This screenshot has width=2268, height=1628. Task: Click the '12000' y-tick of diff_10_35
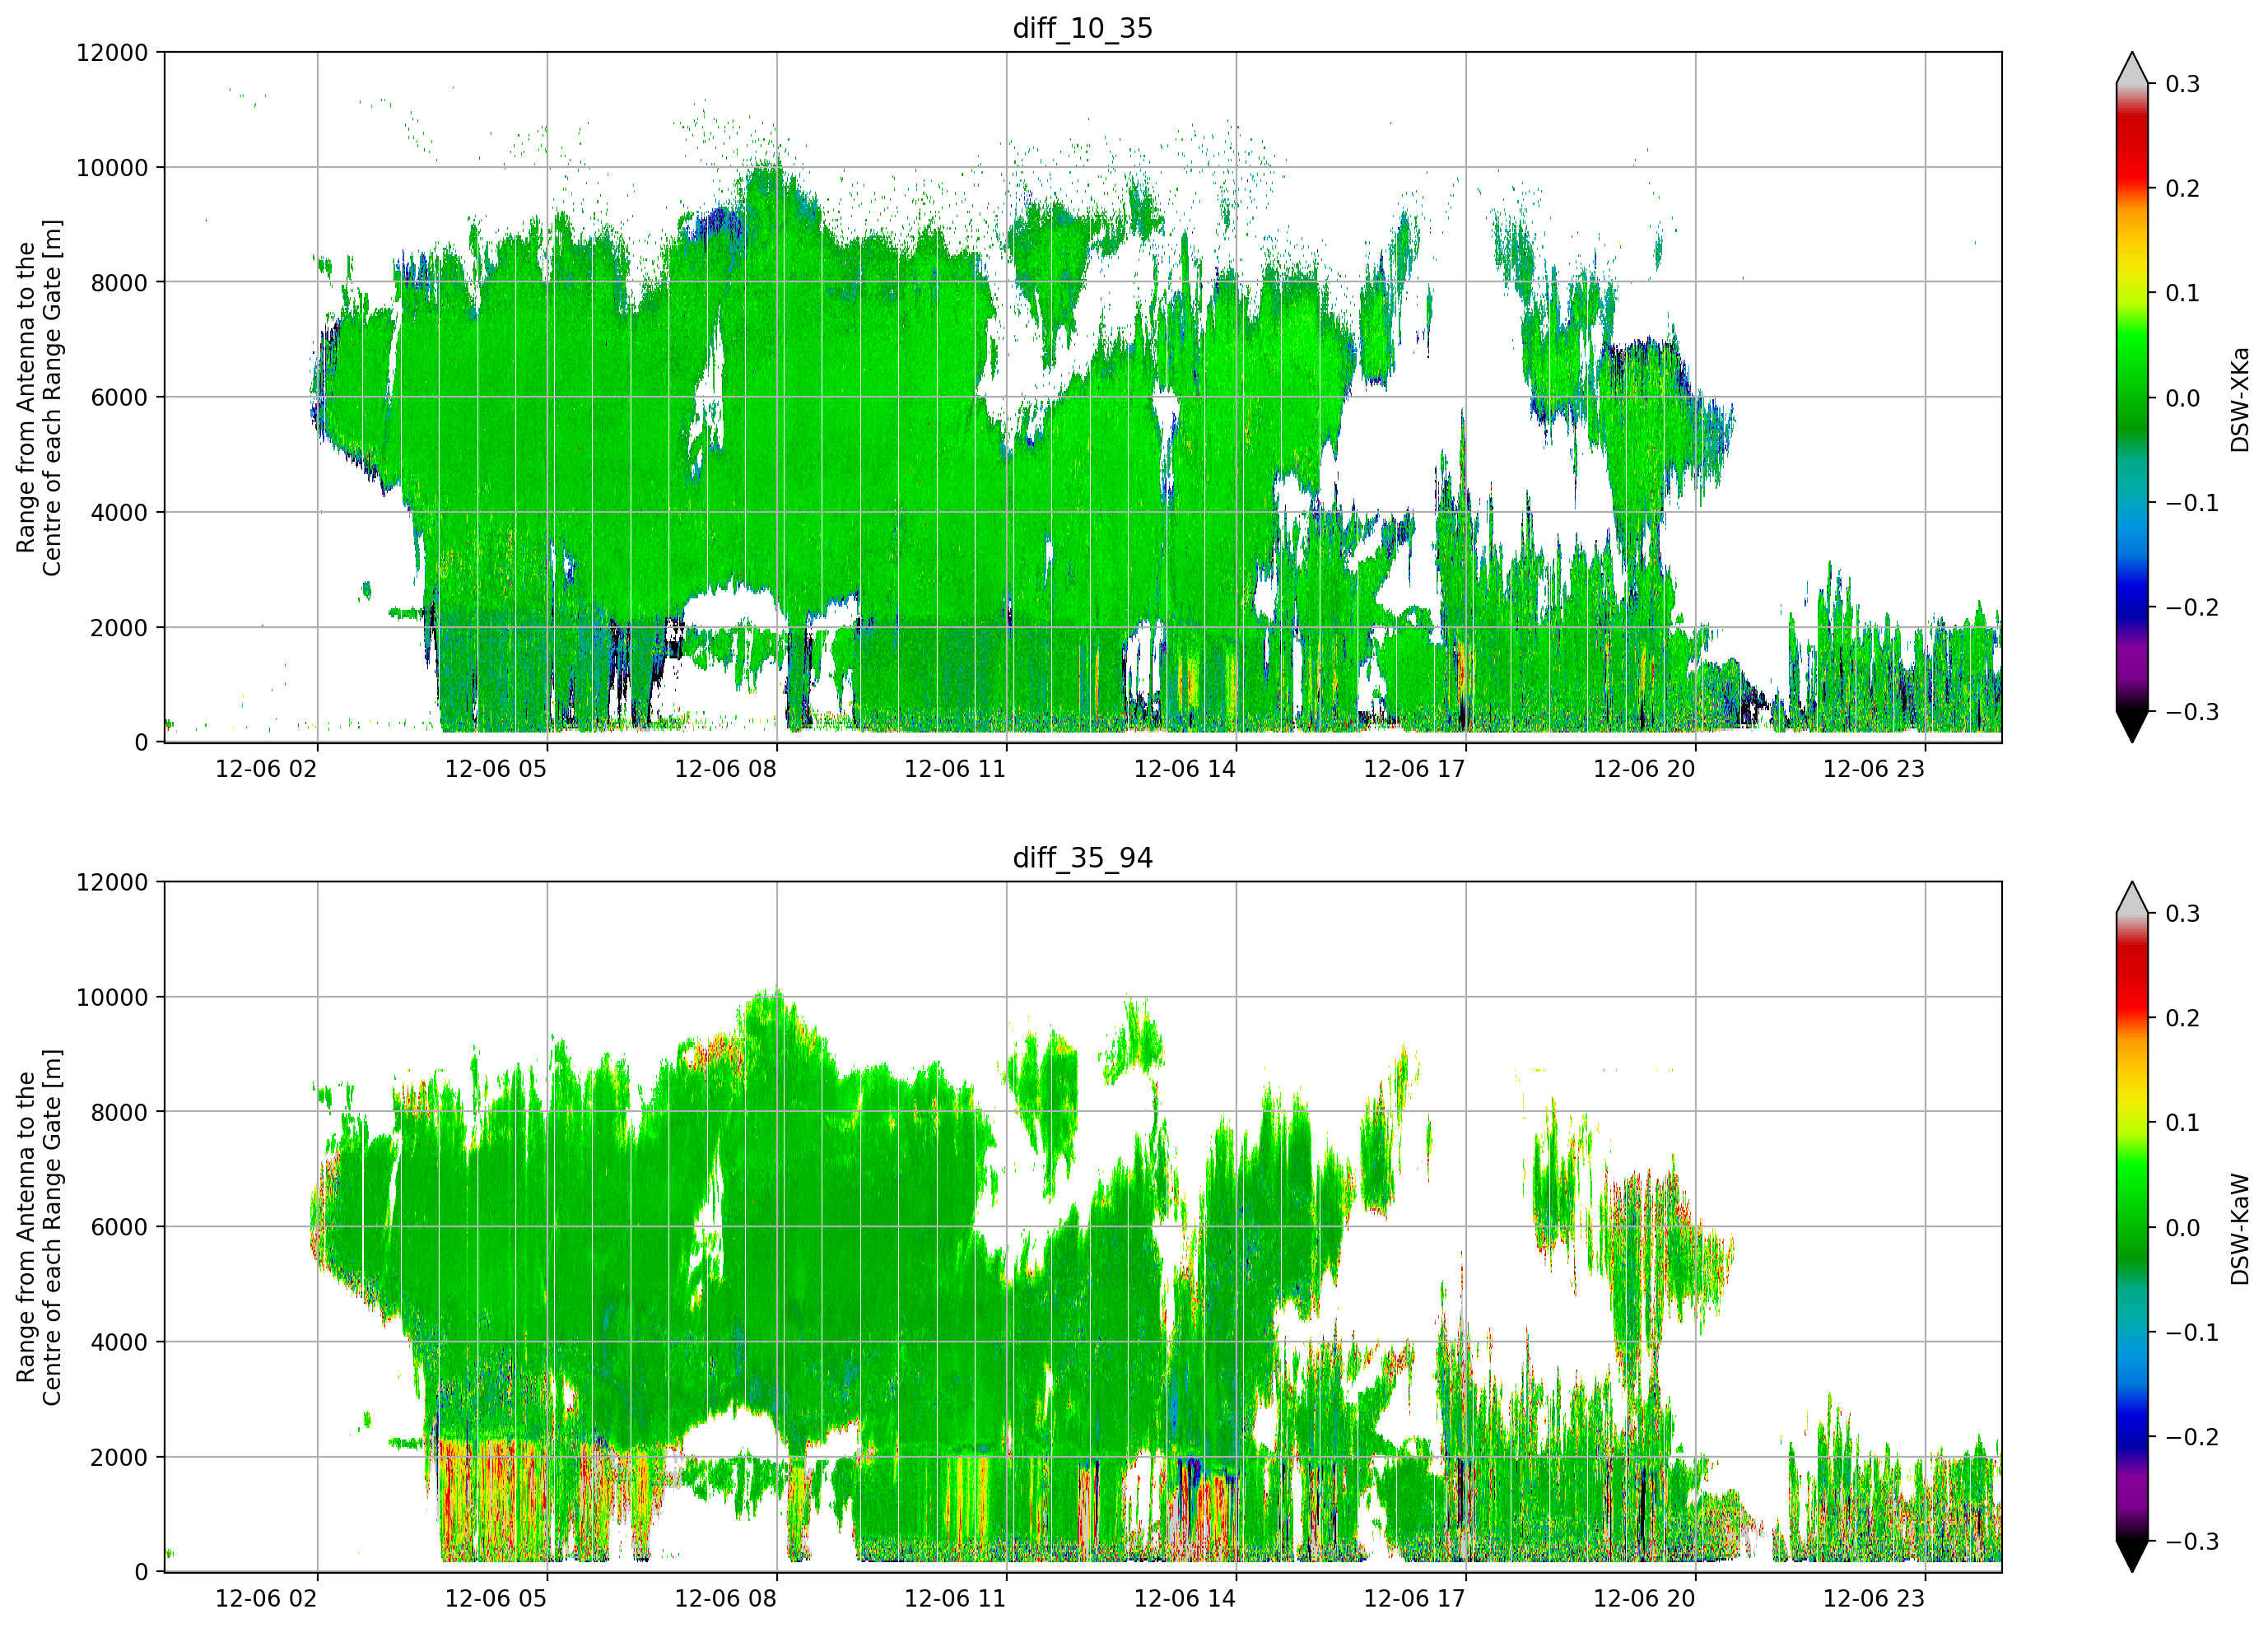(x=112, y=53)
